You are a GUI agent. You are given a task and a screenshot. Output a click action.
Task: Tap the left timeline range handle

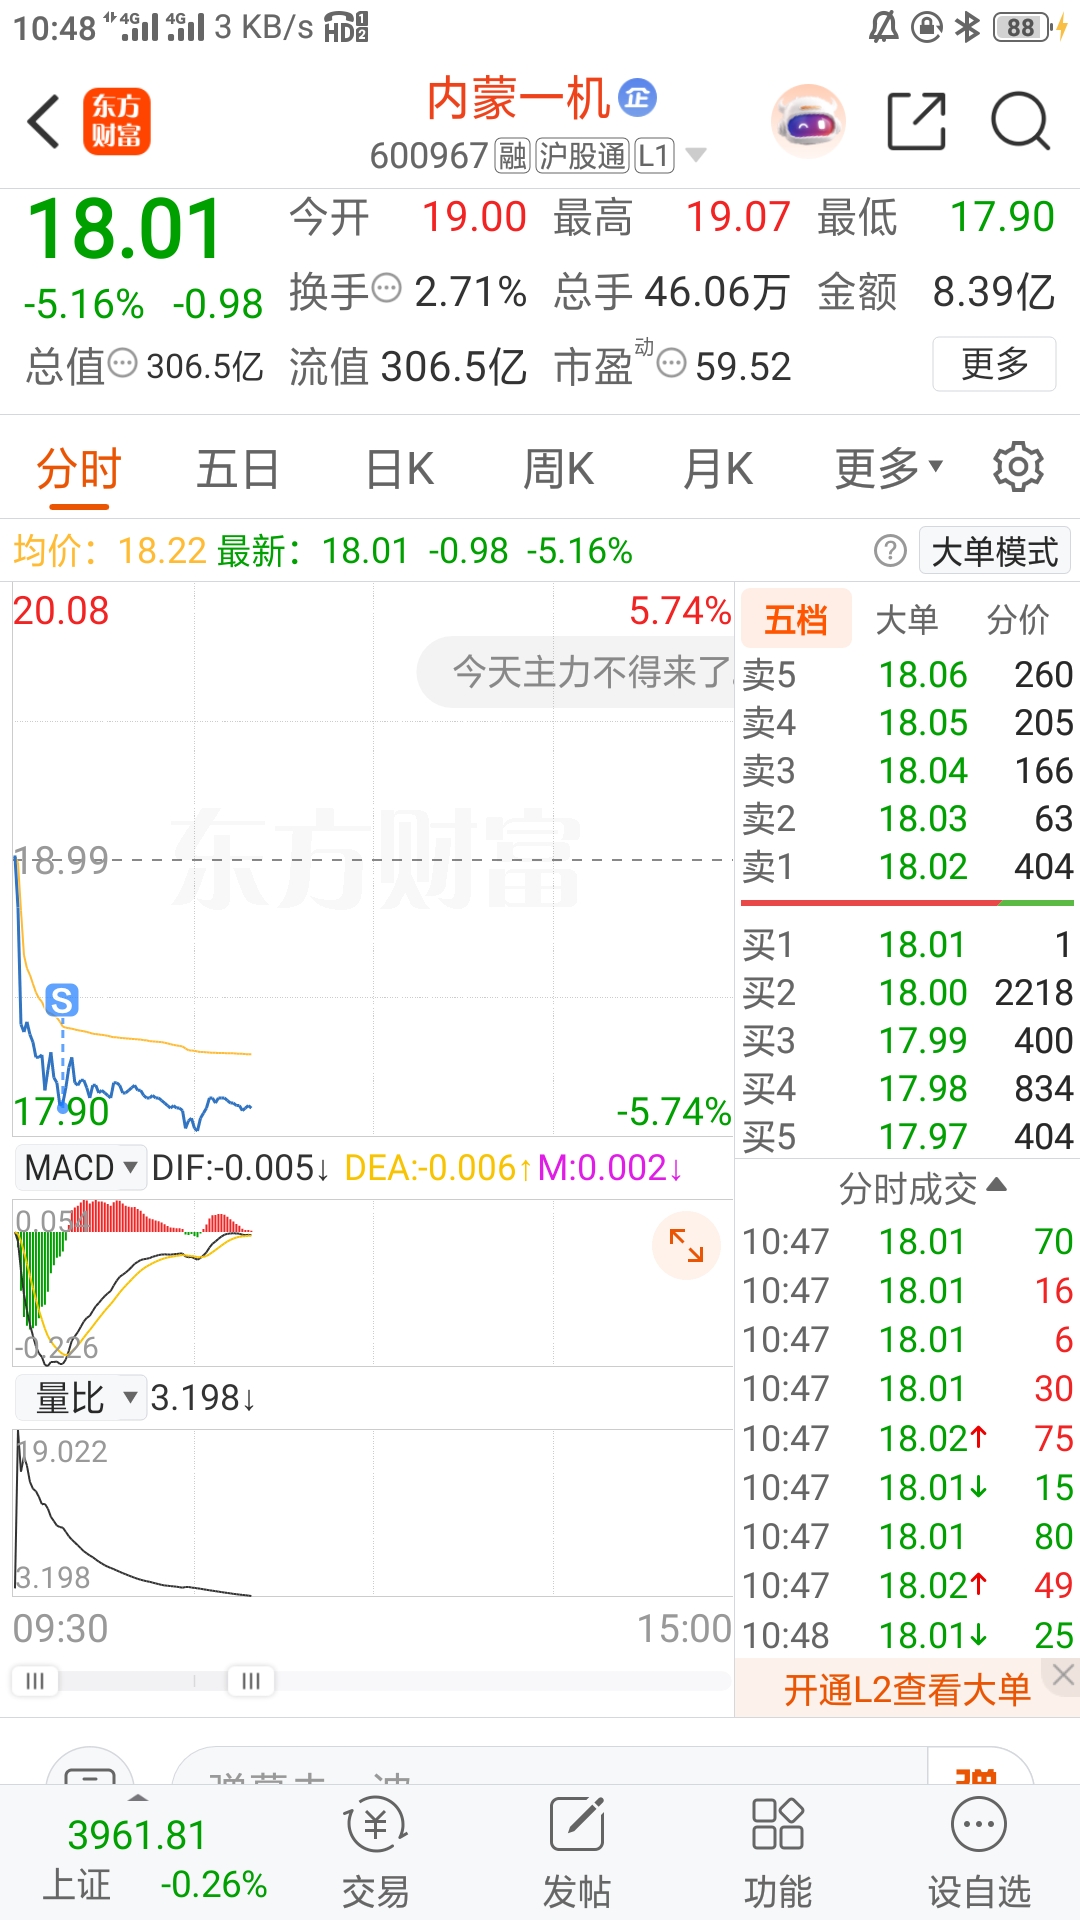pyautogui.click(x=35, y=1681)
